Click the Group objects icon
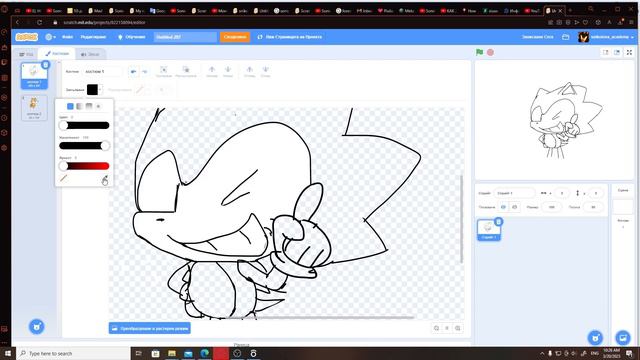Screen dimensions: 640x360 pyautogui.click(x=164, y=71)
